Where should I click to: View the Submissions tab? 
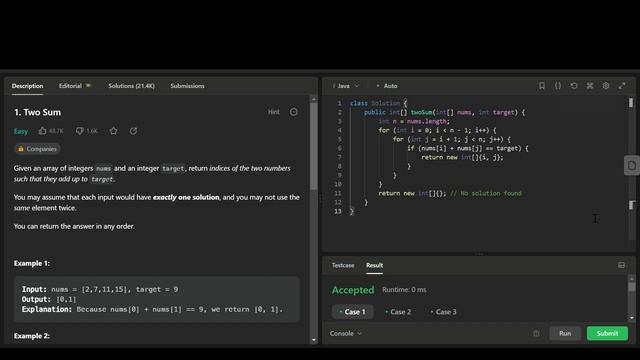[187, 86]
